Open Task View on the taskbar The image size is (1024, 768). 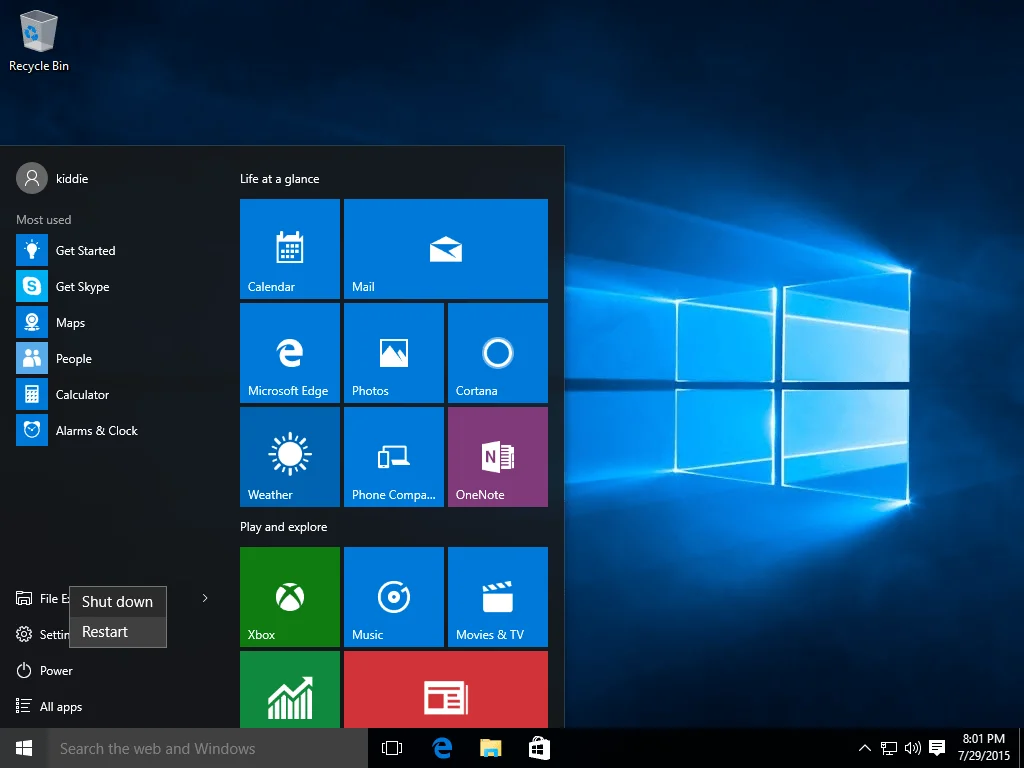pos(391,747)
